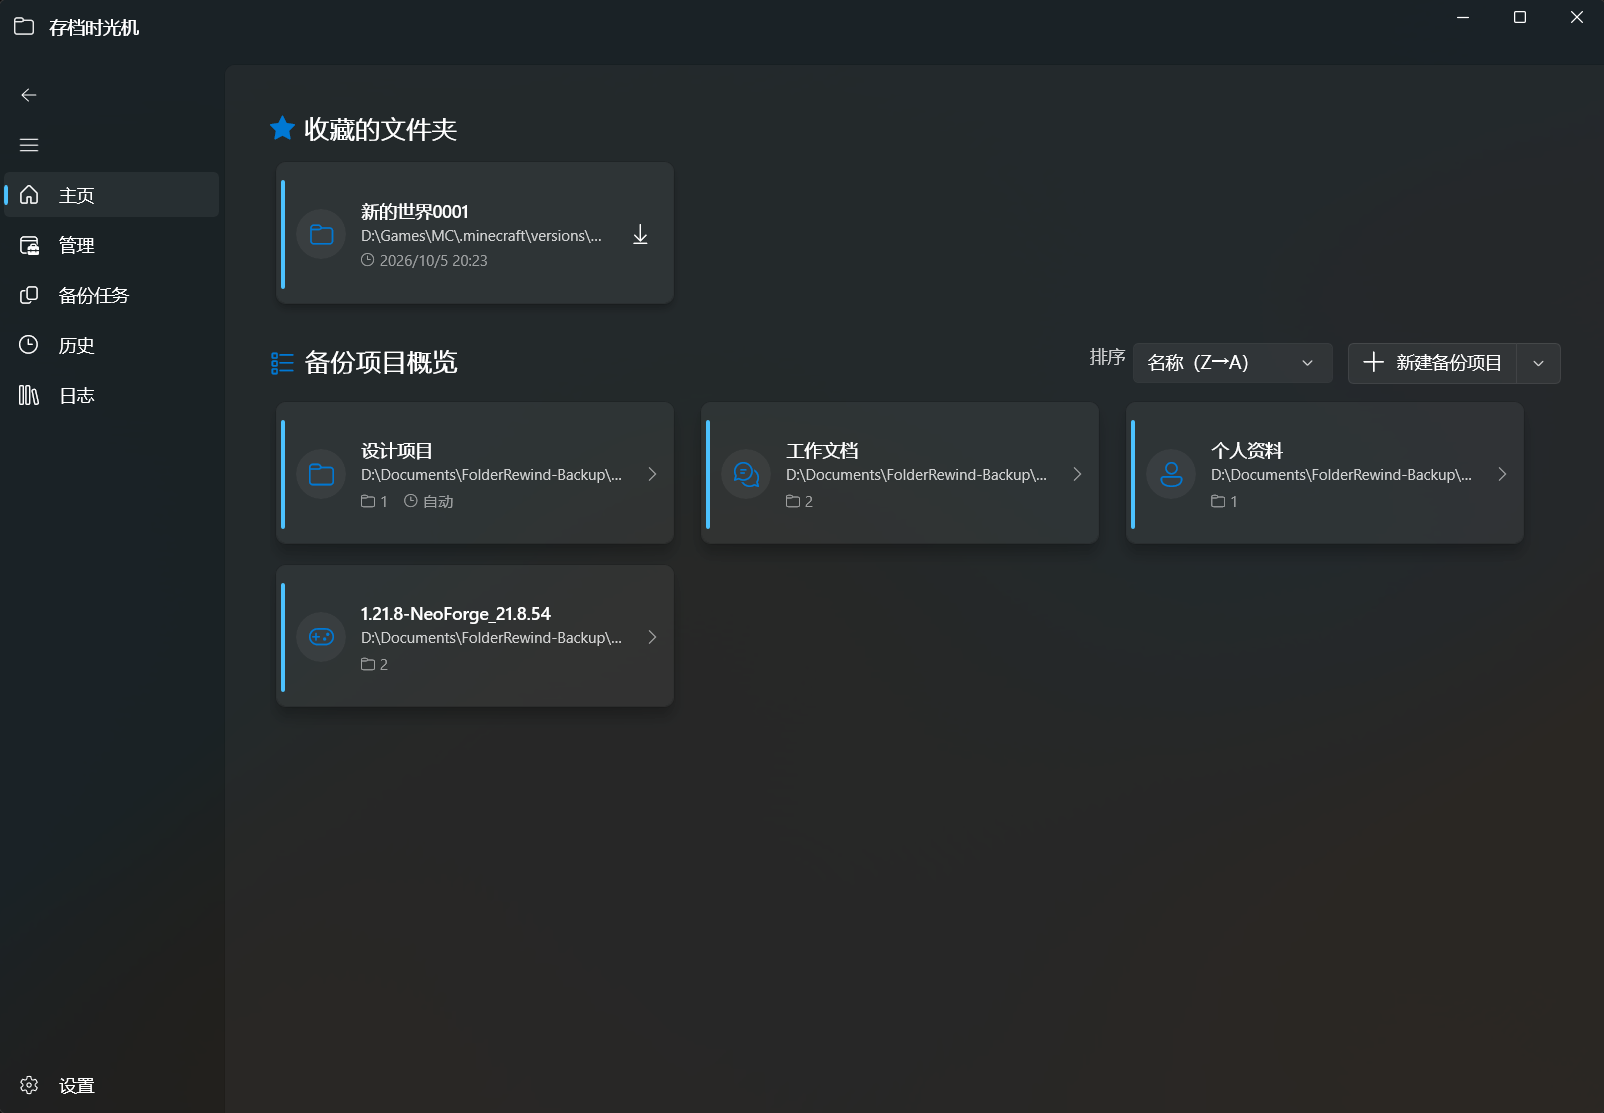Open 设置 at the sidebar bottom

[x=112, y=1085]
